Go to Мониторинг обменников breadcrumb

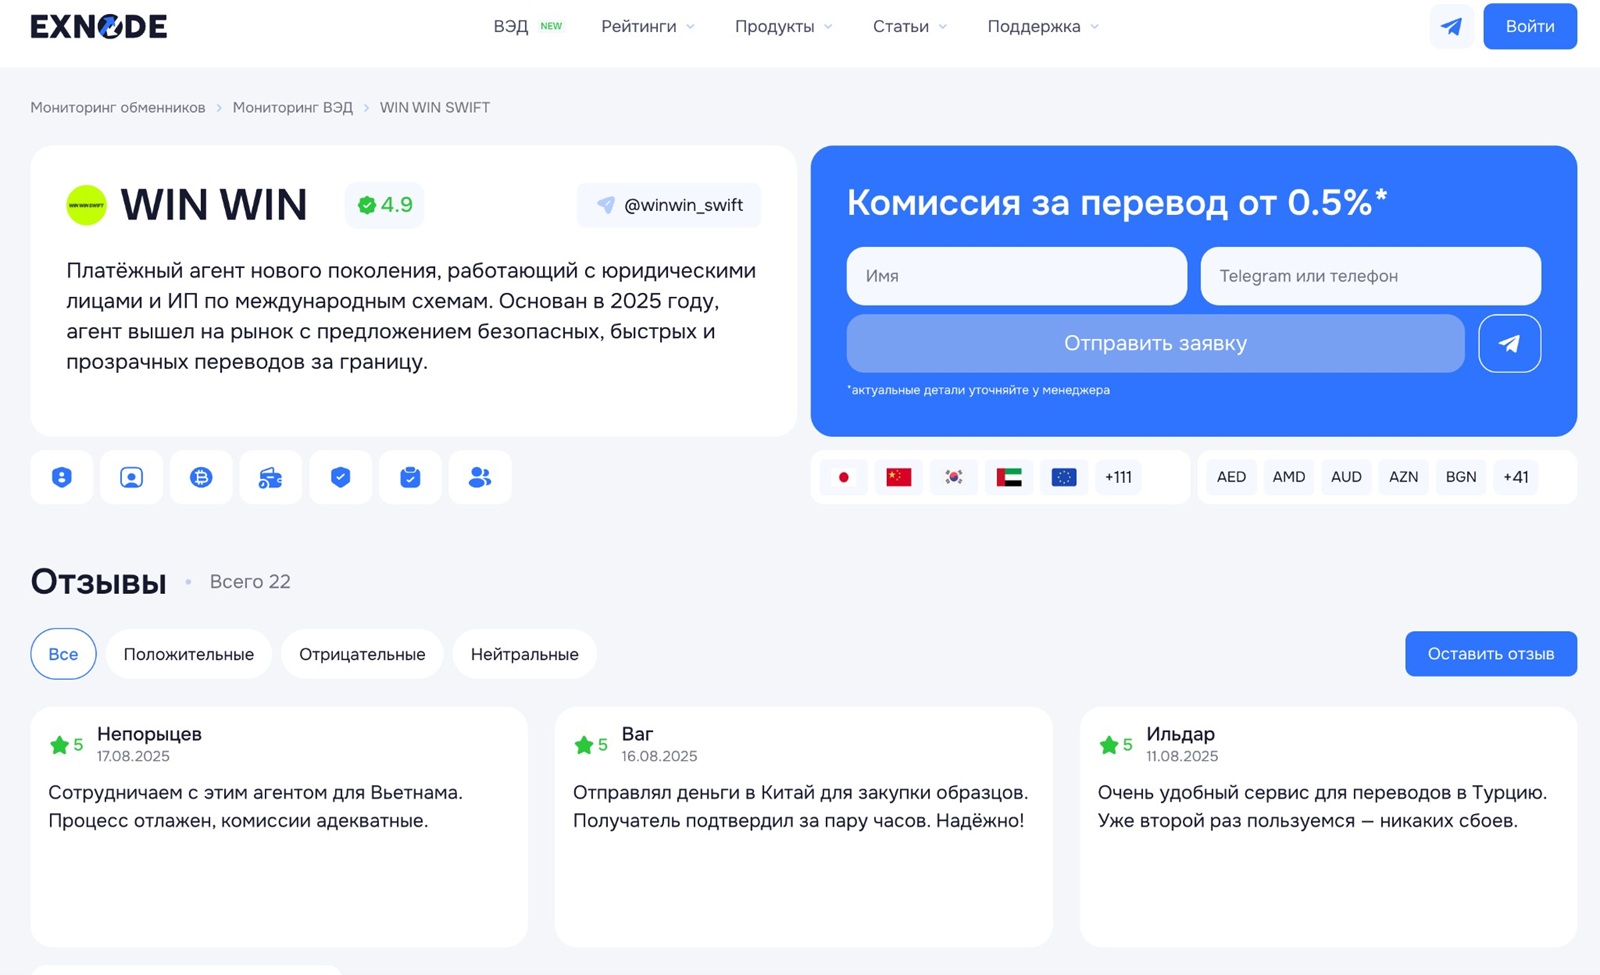[x=118, y=107]
